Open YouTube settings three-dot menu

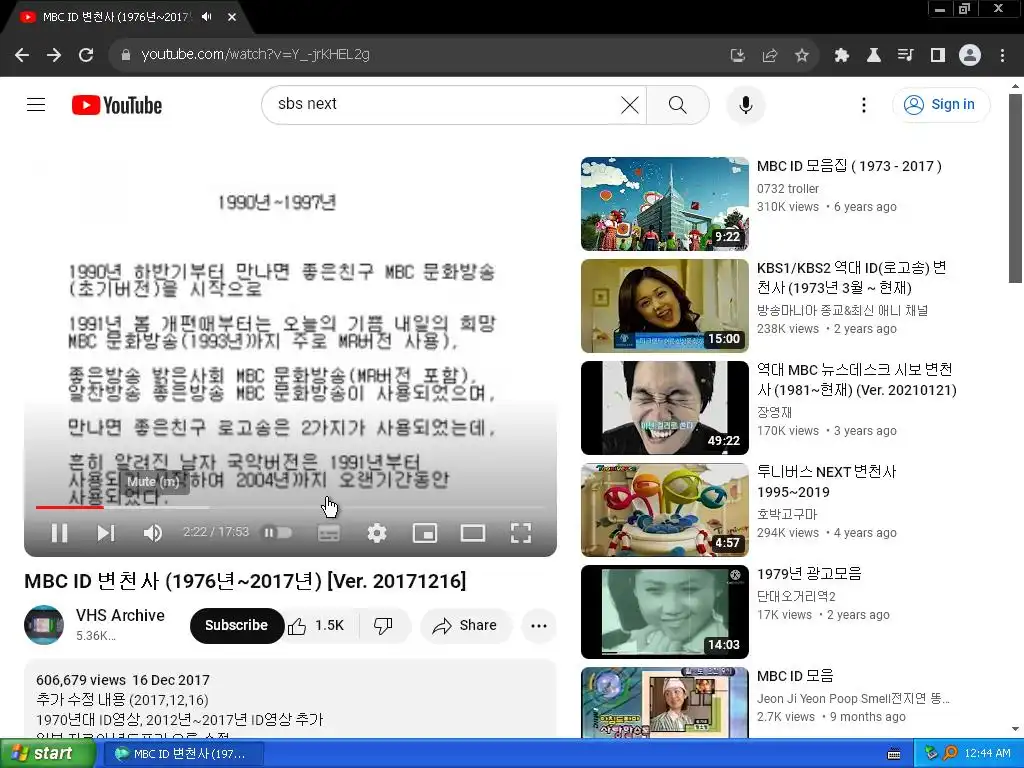pos(864,104)
